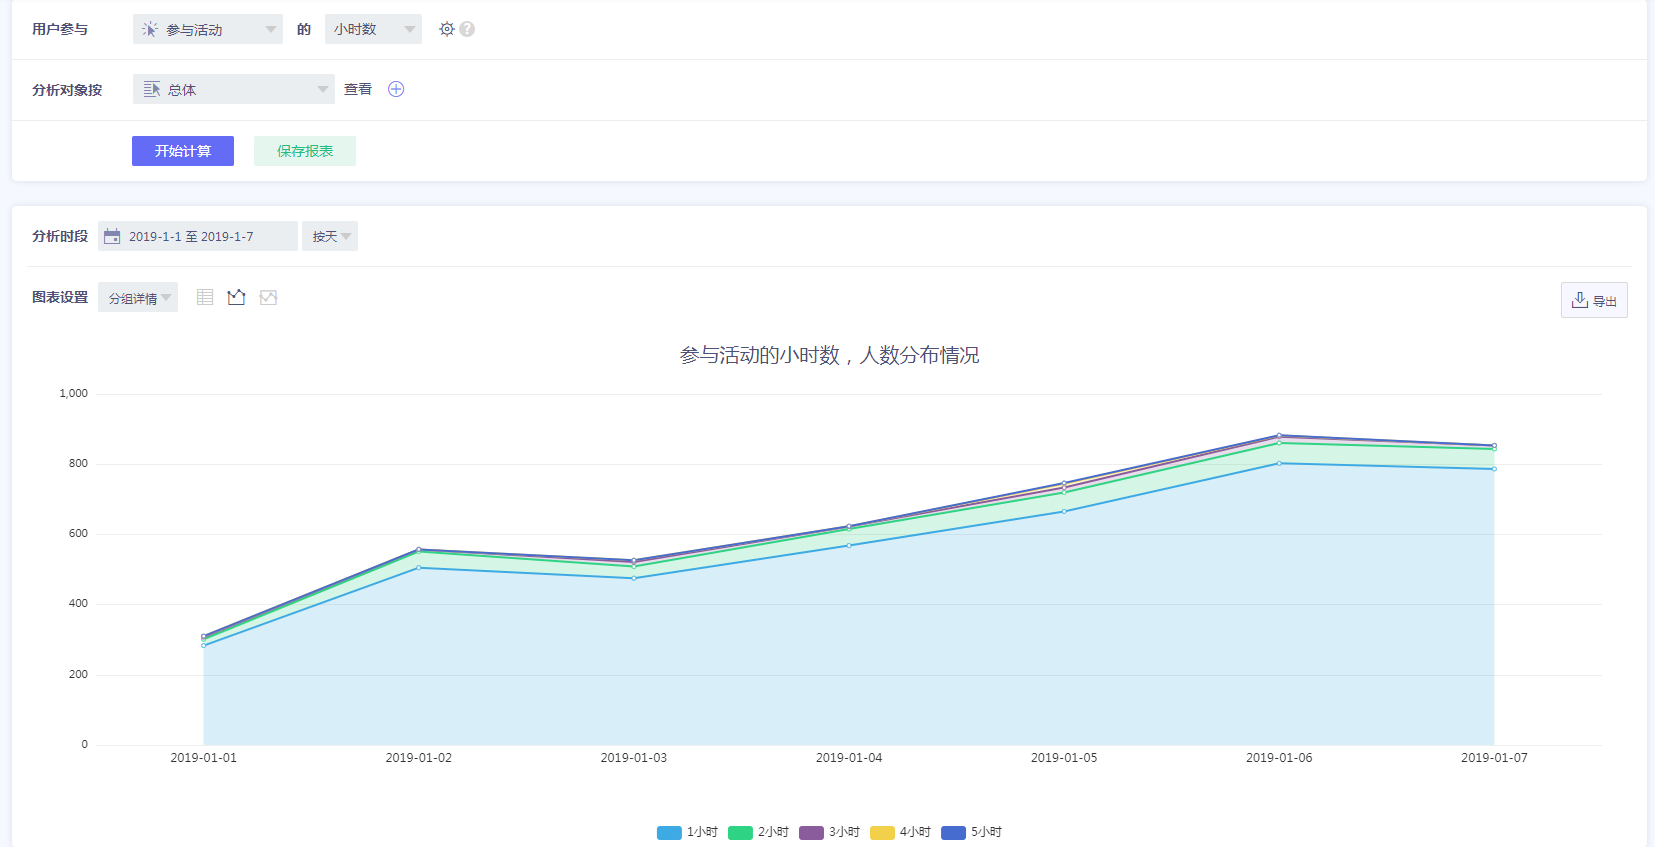
Task: Toggle the 5小时 legend series
Action: click(x=972, y=832)
